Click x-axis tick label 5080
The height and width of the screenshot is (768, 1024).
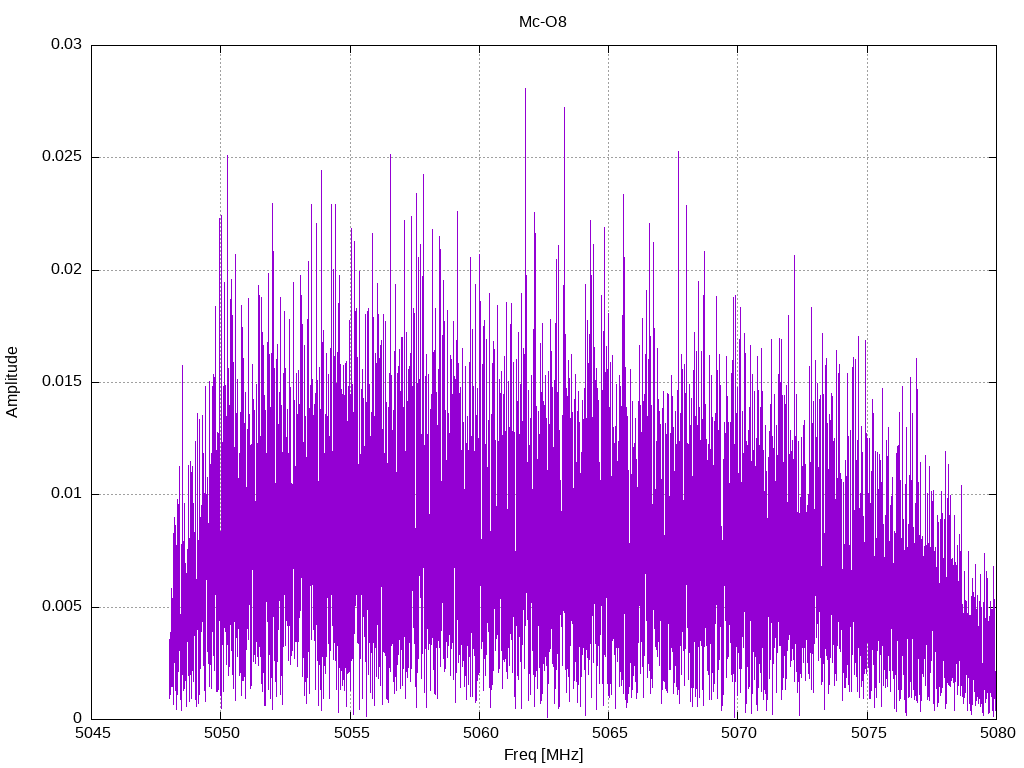click(997, 733)
